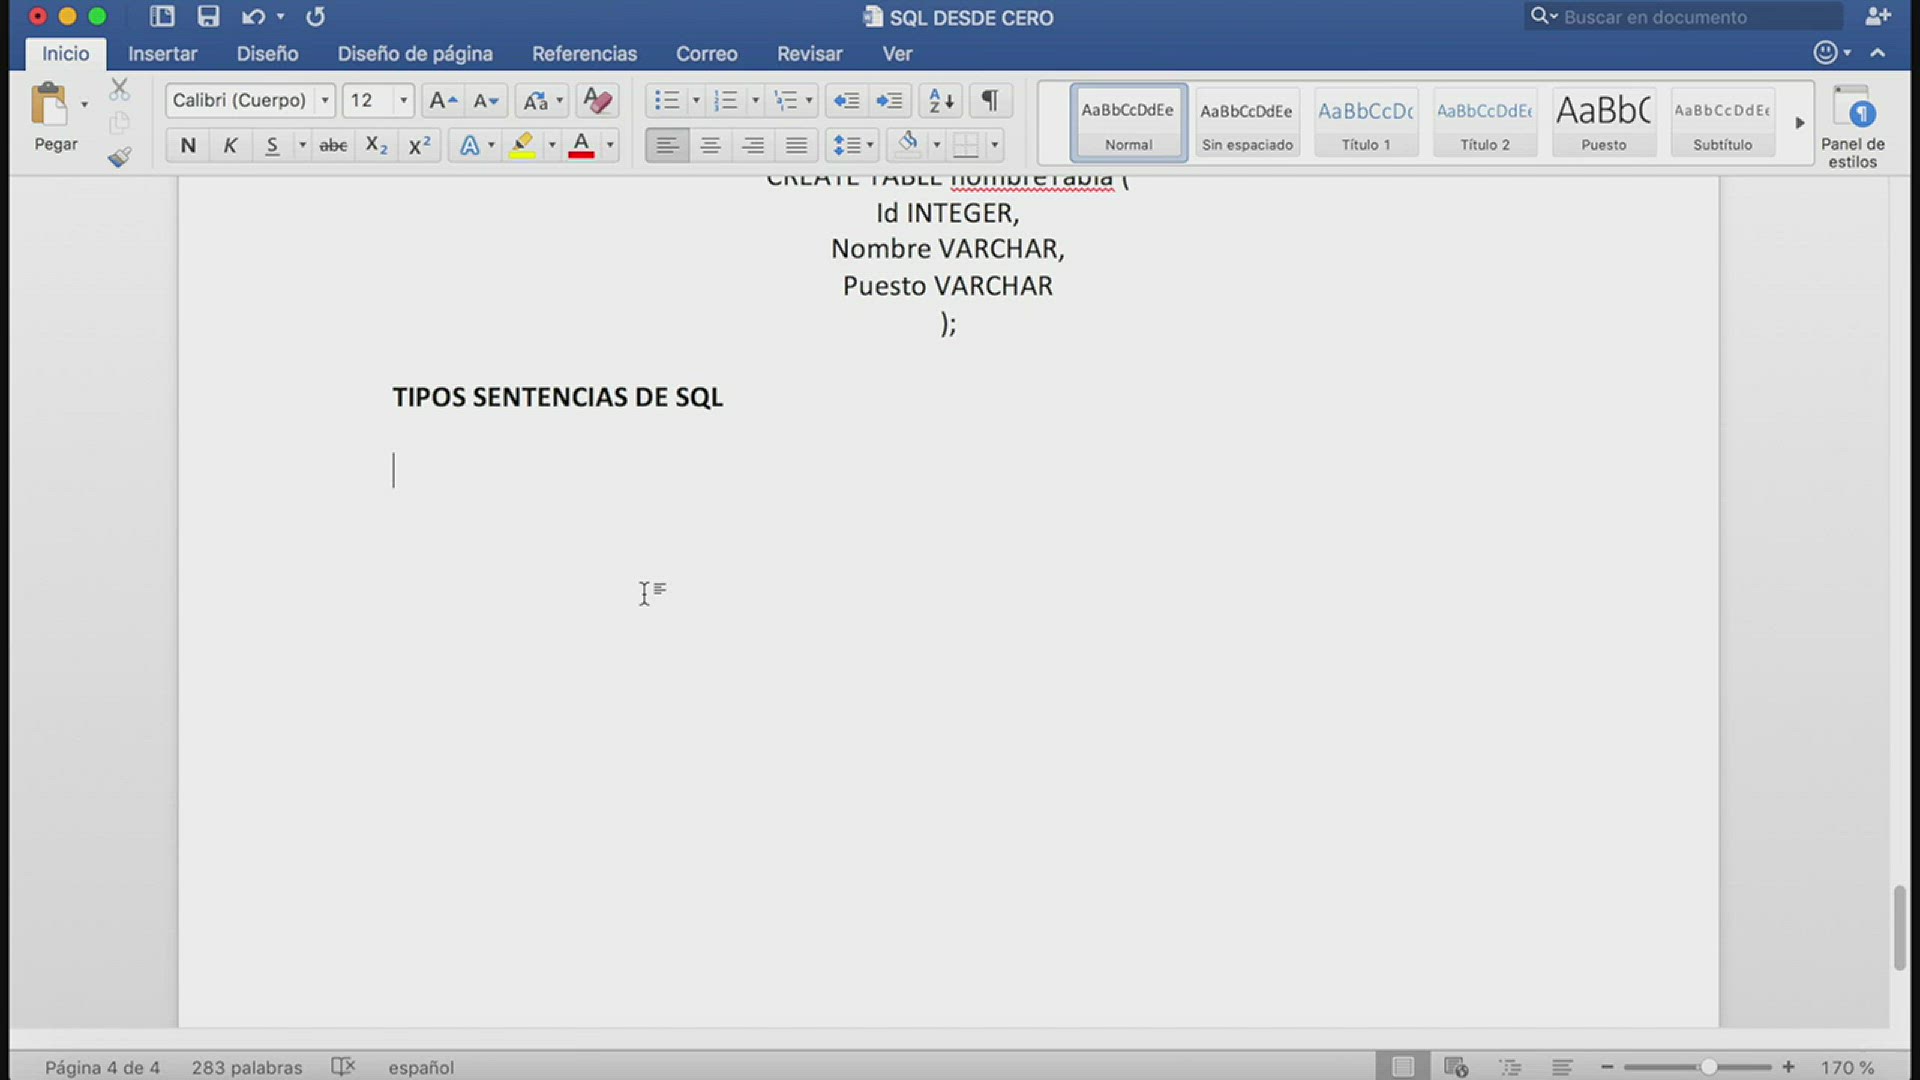Toggle underline (S) formatting

pyautogui.click(x=271, y=146)
